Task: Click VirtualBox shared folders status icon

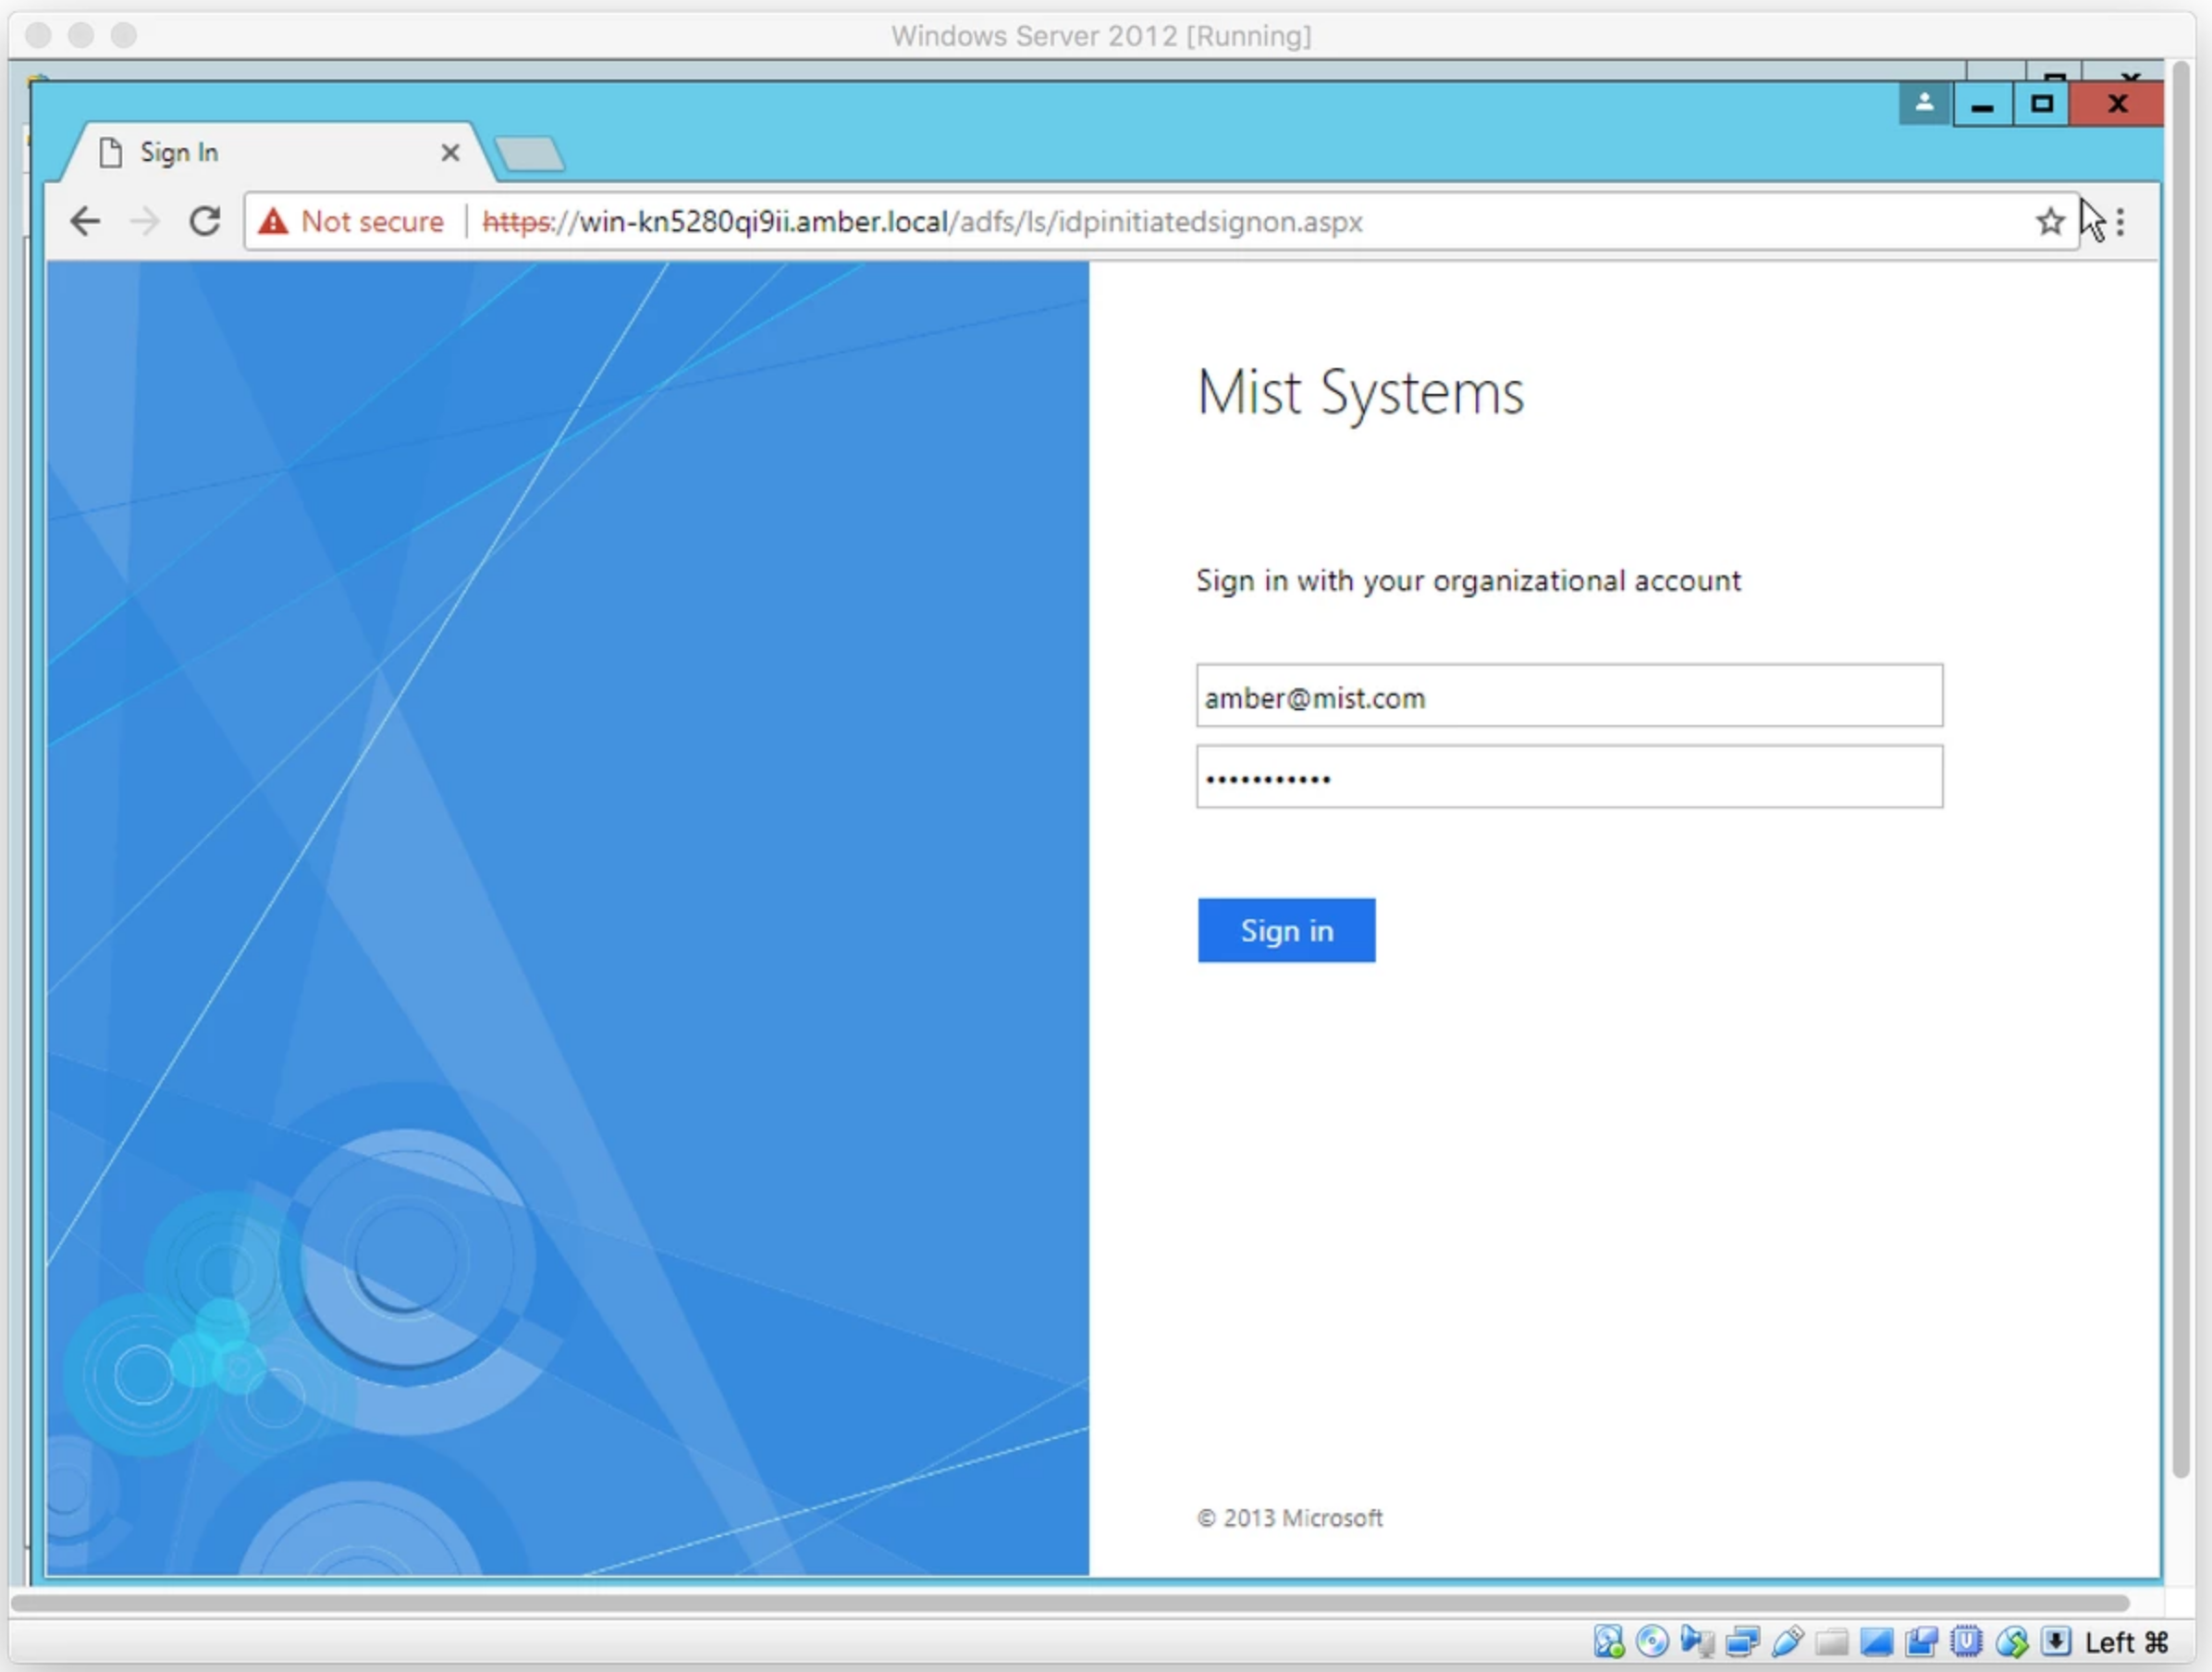Action: 1832,1641
